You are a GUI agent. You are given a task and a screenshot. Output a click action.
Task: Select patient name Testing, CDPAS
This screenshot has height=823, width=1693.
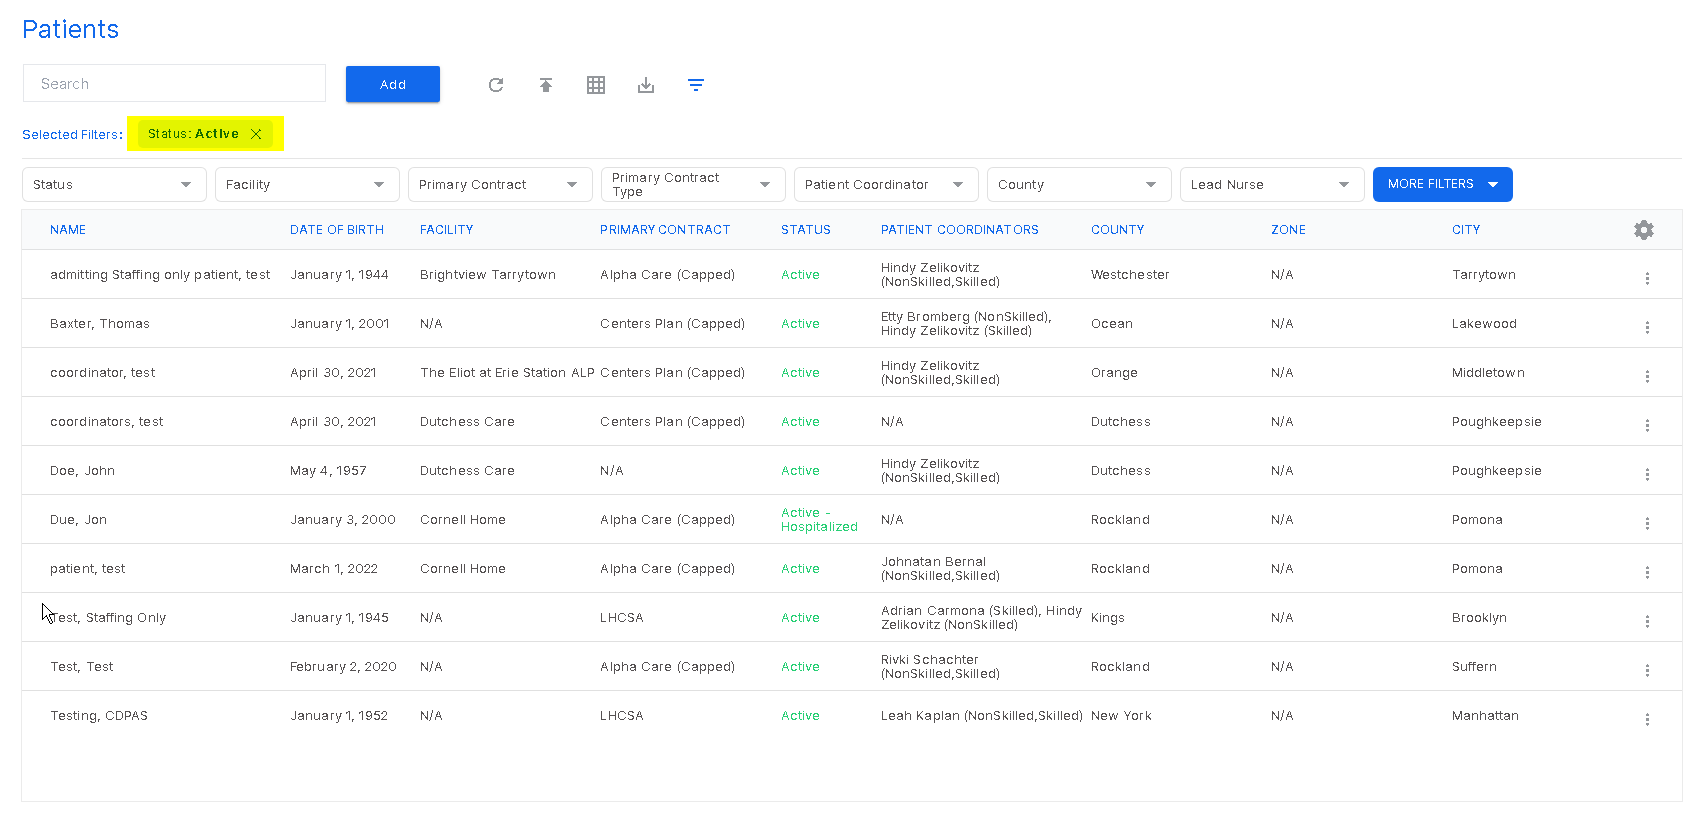99,716
